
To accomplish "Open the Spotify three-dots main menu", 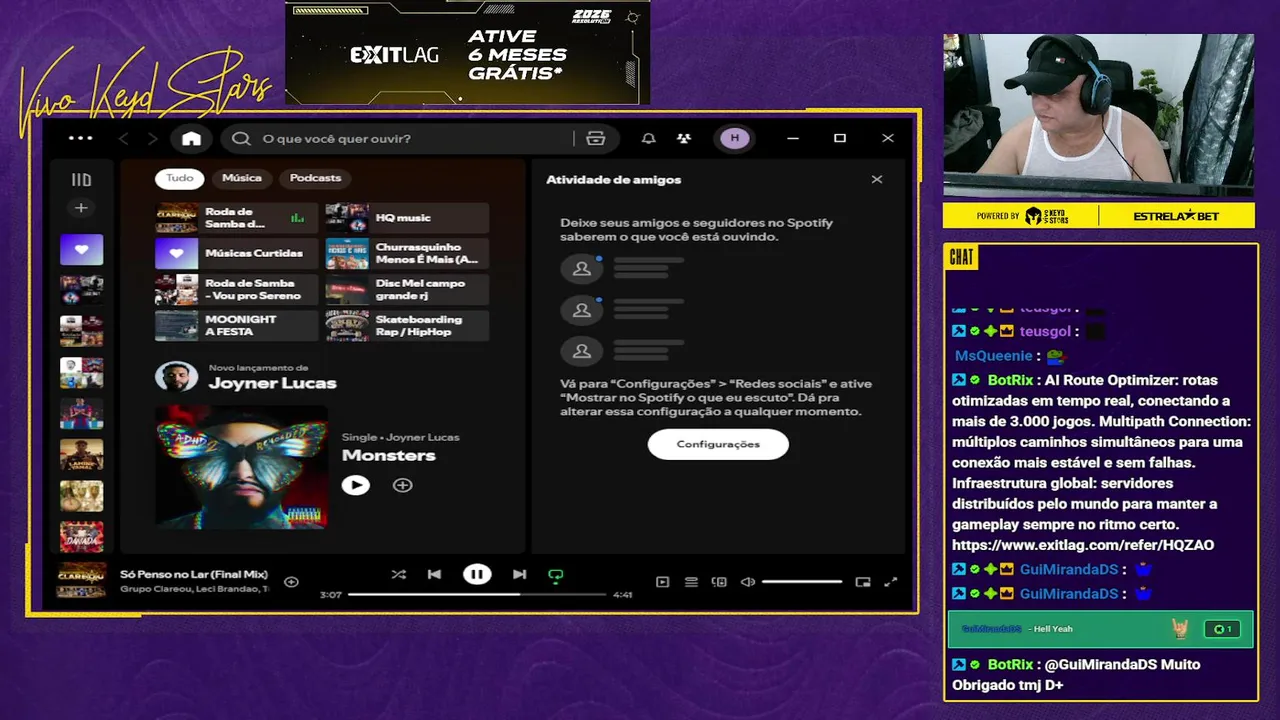I will click(x=80, y=138).
